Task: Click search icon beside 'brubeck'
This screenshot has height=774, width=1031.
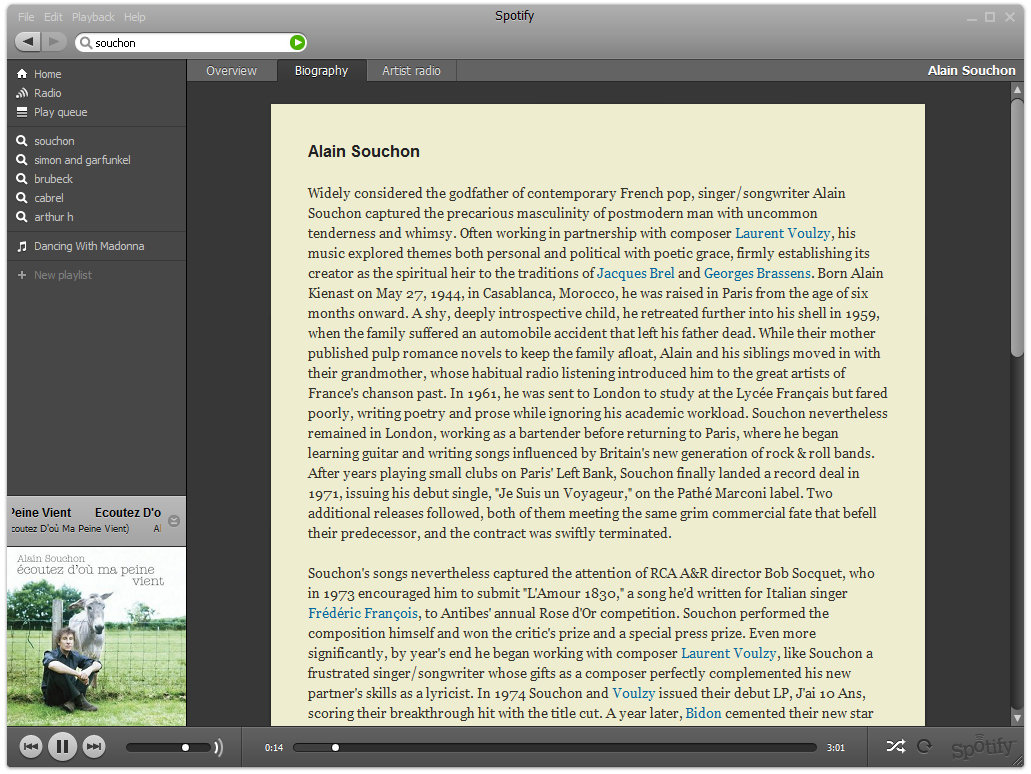Action: [x=22, y=179]
